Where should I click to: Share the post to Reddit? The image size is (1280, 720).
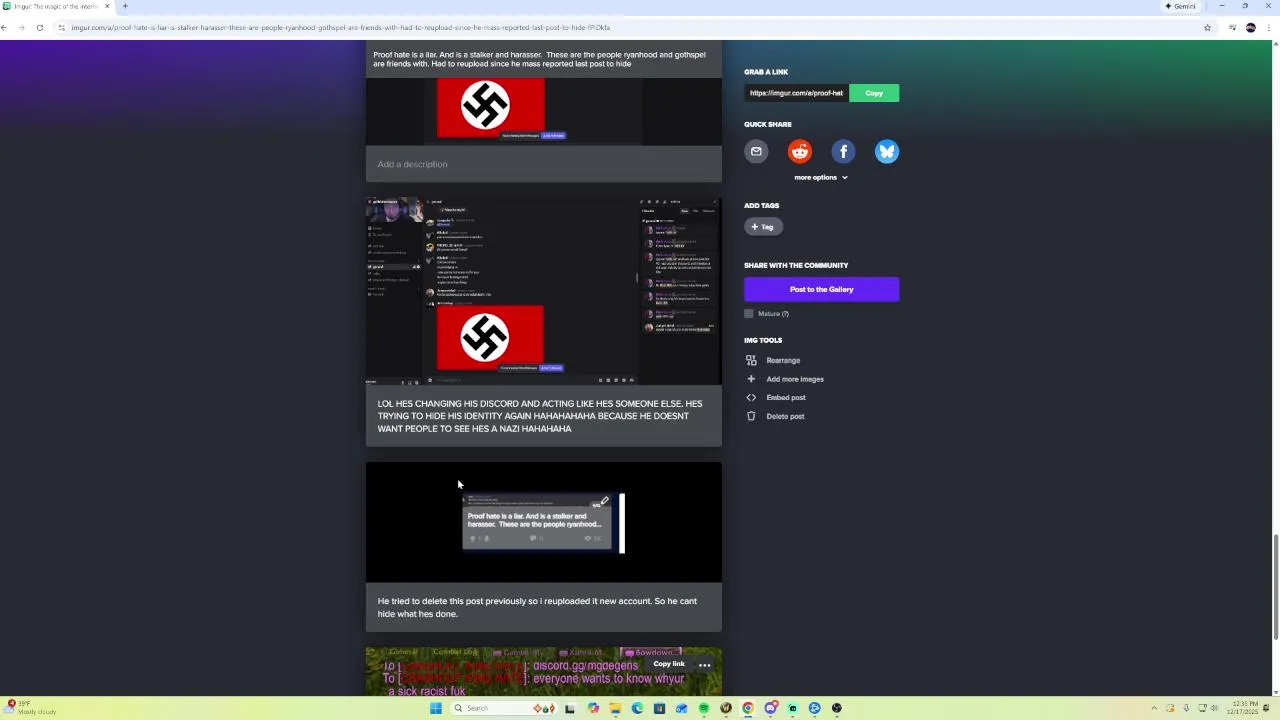pyautogui.click(x=800, y=151)
